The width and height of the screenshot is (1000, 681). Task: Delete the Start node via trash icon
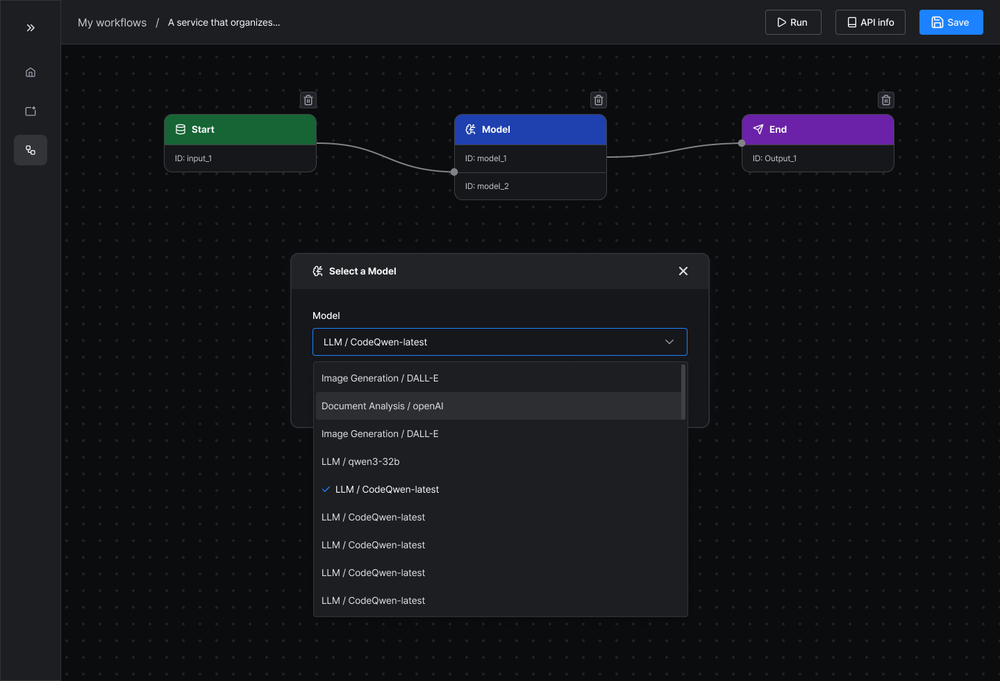point(308,100)
